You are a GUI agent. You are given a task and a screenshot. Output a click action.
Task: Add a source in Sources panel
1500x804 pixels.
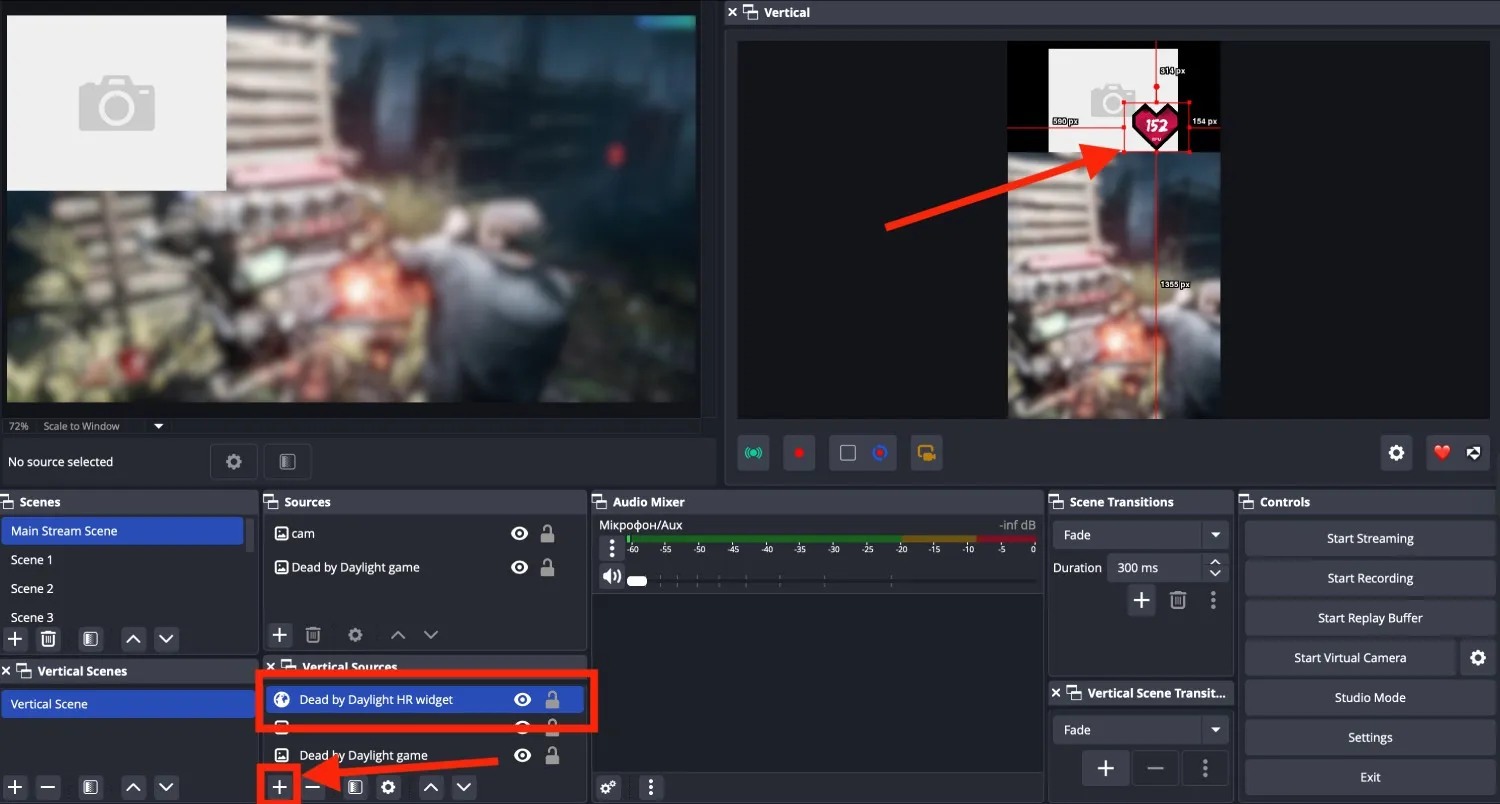tap(280, 635)
